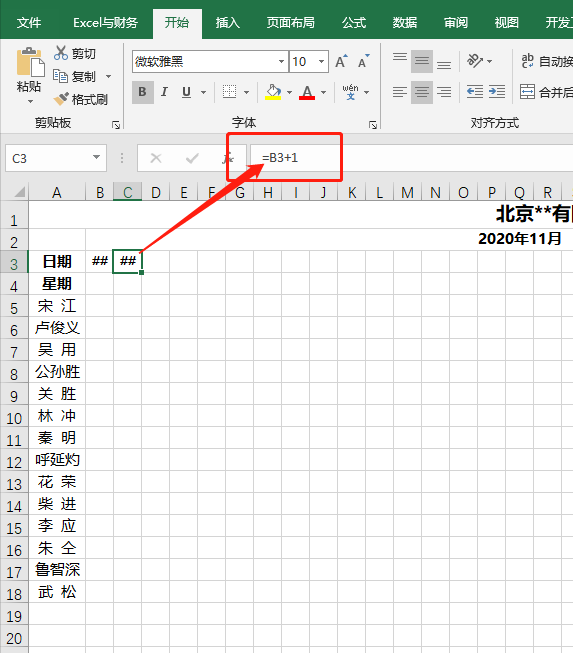The width and height of the screenshot is (573, 653).
Task: Click the name cell 卢俊义
Action: [x=57, y=328]
